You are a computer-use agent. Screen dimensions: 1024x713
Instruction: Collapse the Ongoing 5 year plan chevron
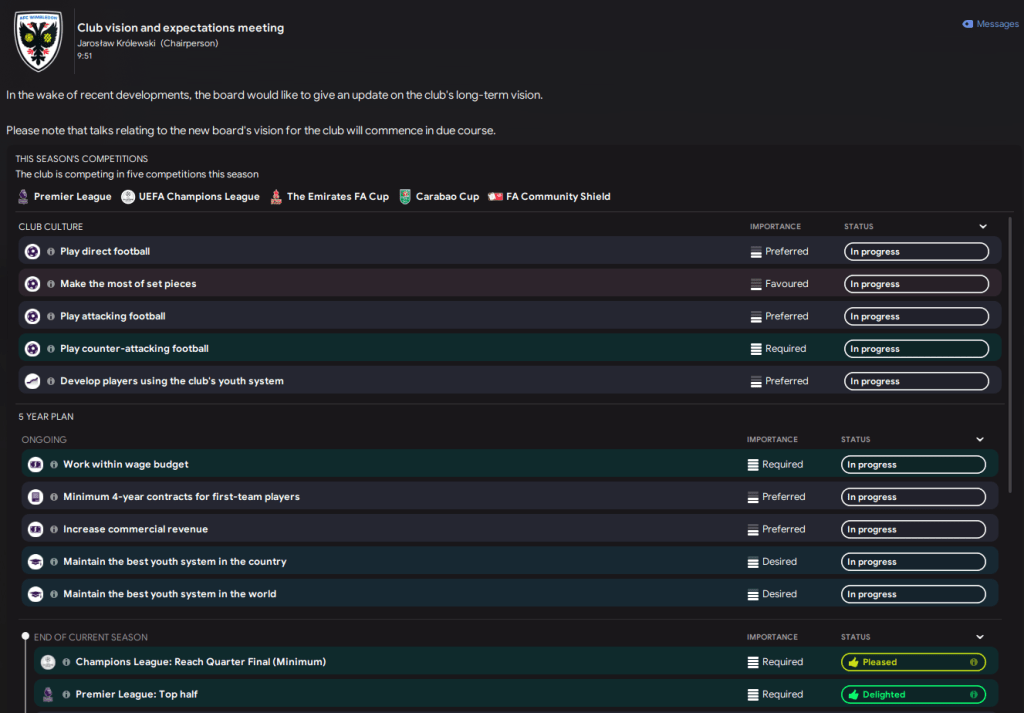[980, 440]
